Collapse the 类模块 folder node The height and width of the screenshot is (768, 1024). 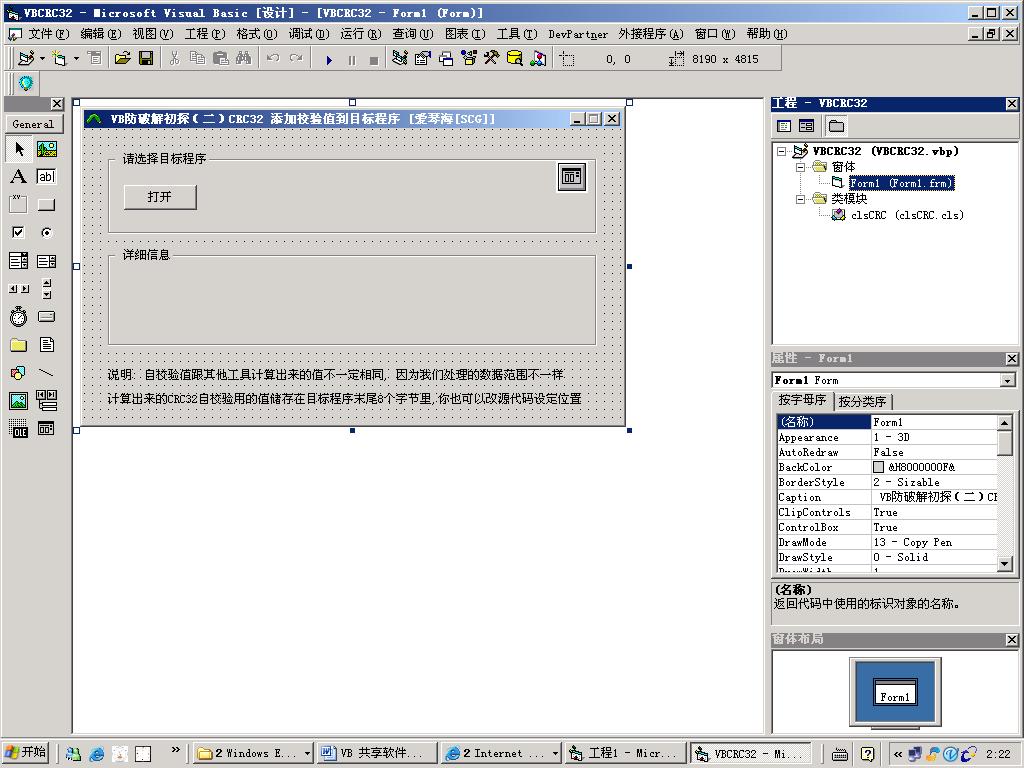[800, 199]
